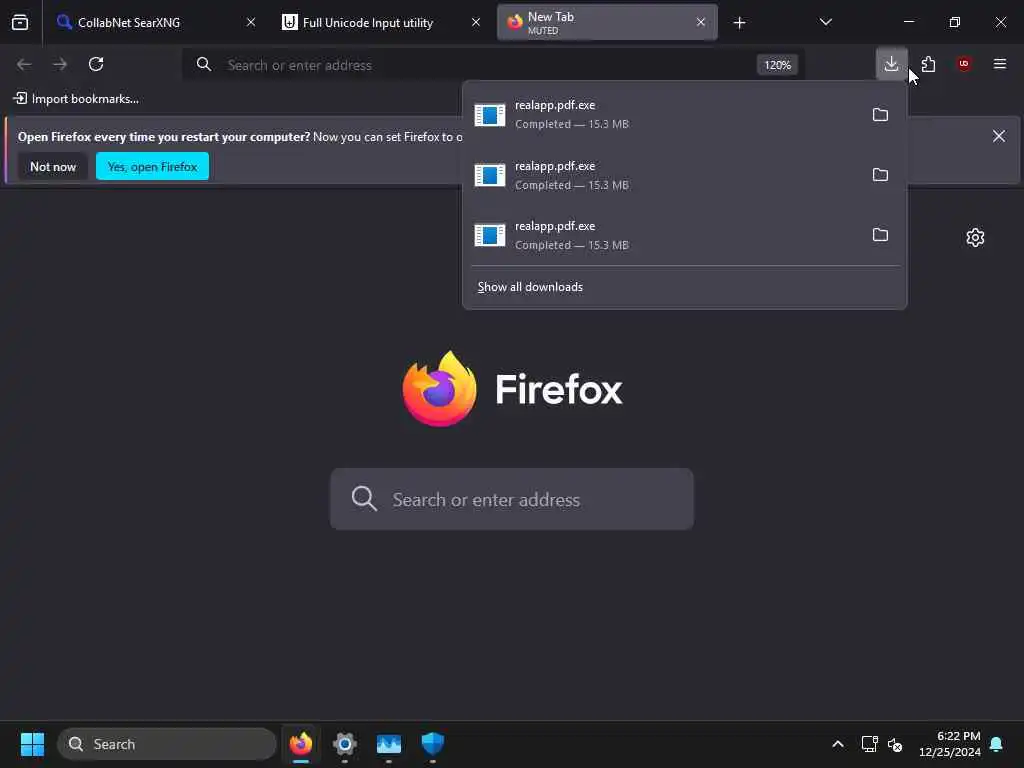
Task: Open the Firefox View icon in tab strip
Action: click(x=20, y=22)
